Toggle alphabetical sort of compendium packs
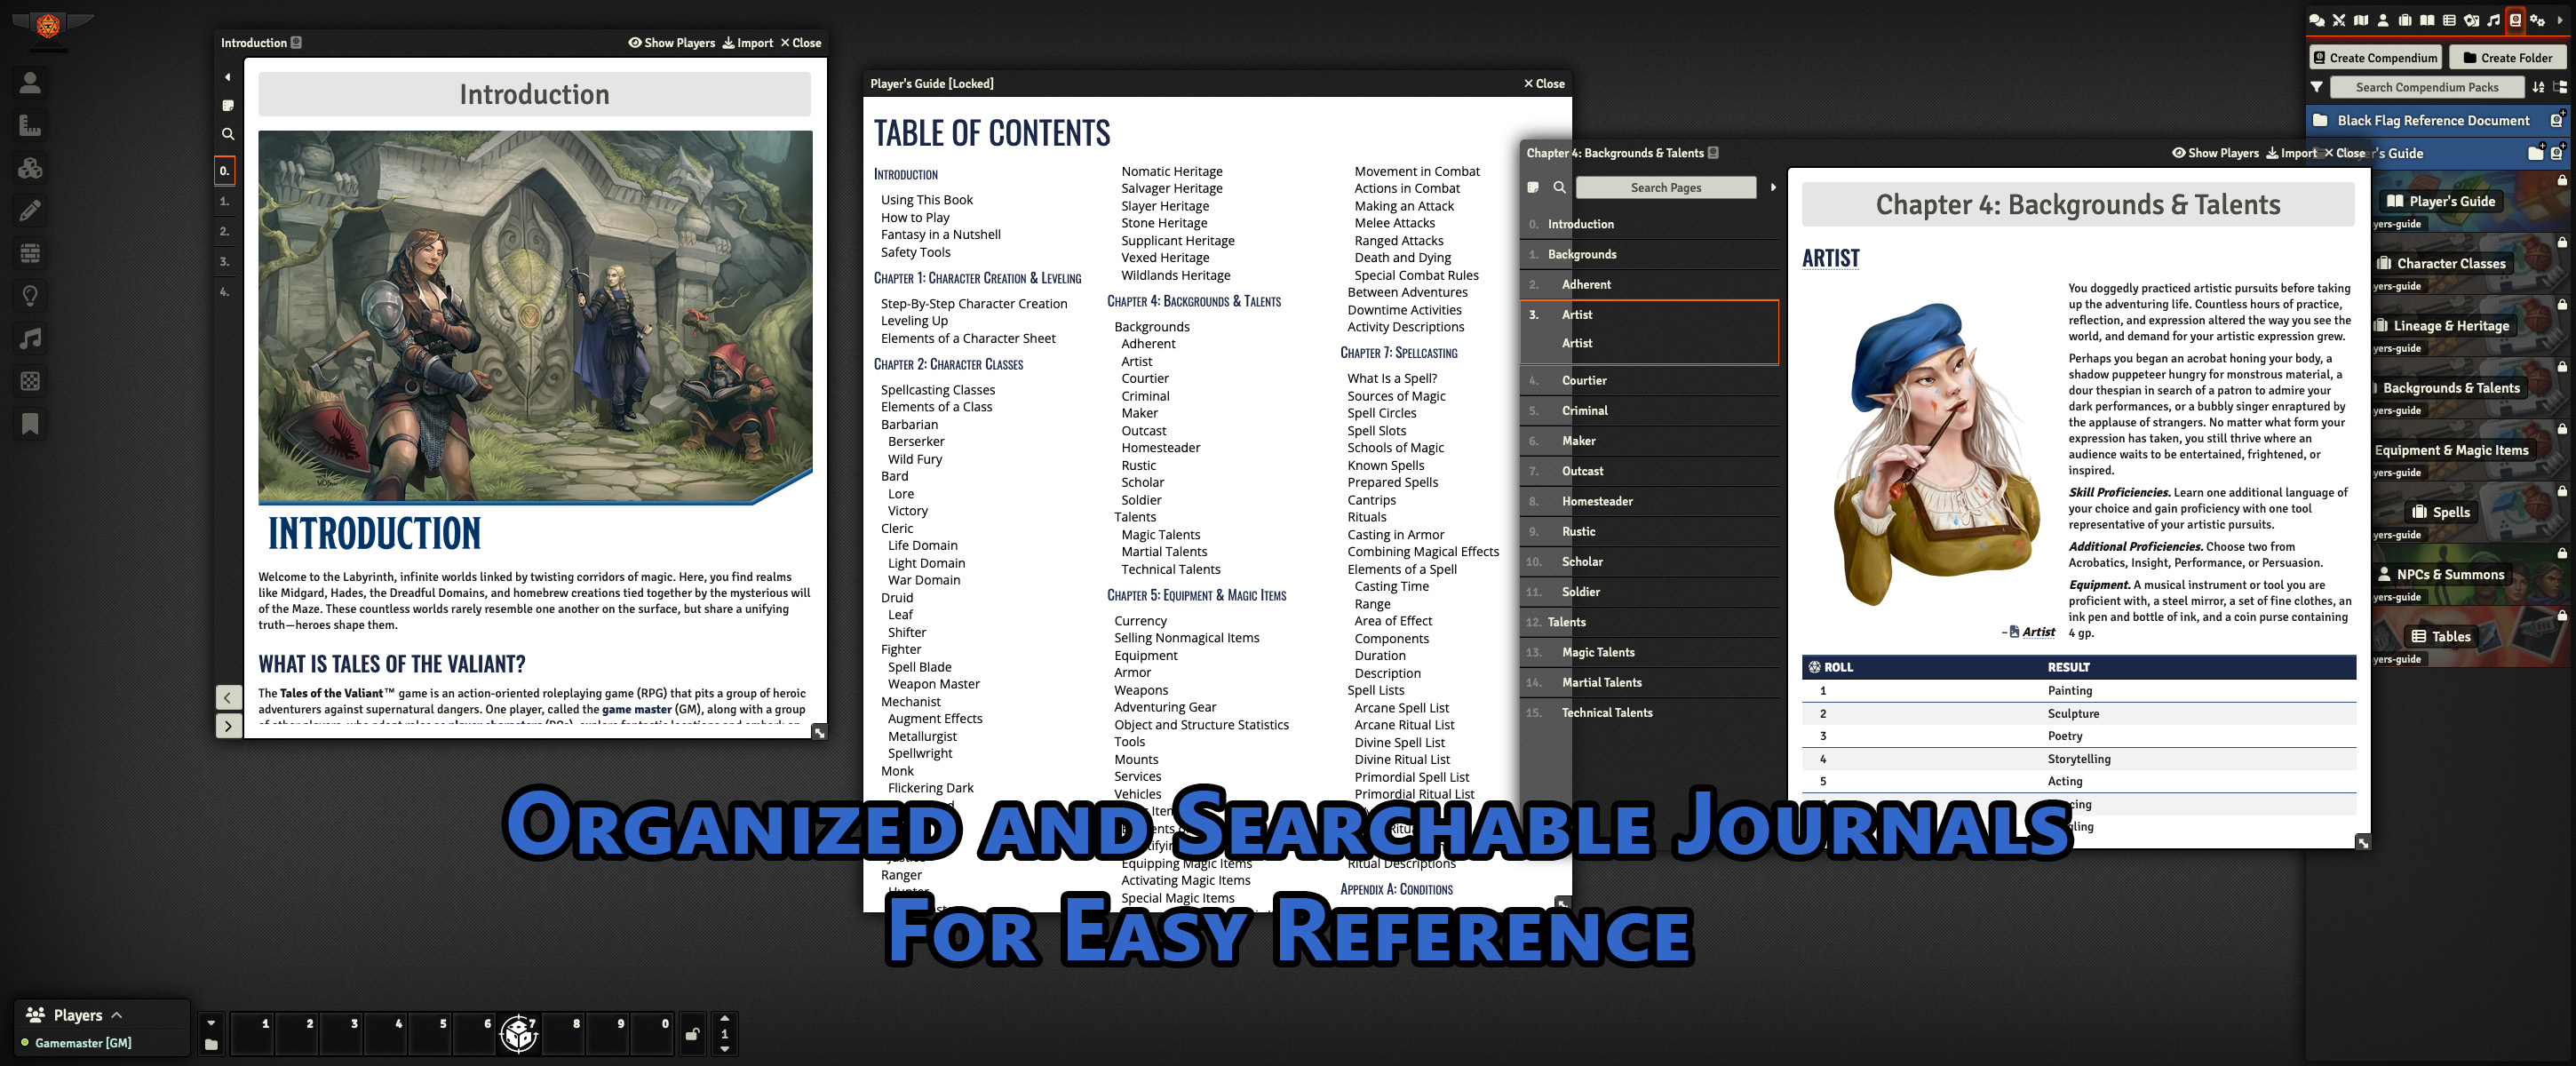 pyautogui.click(x=2538, y=87)
